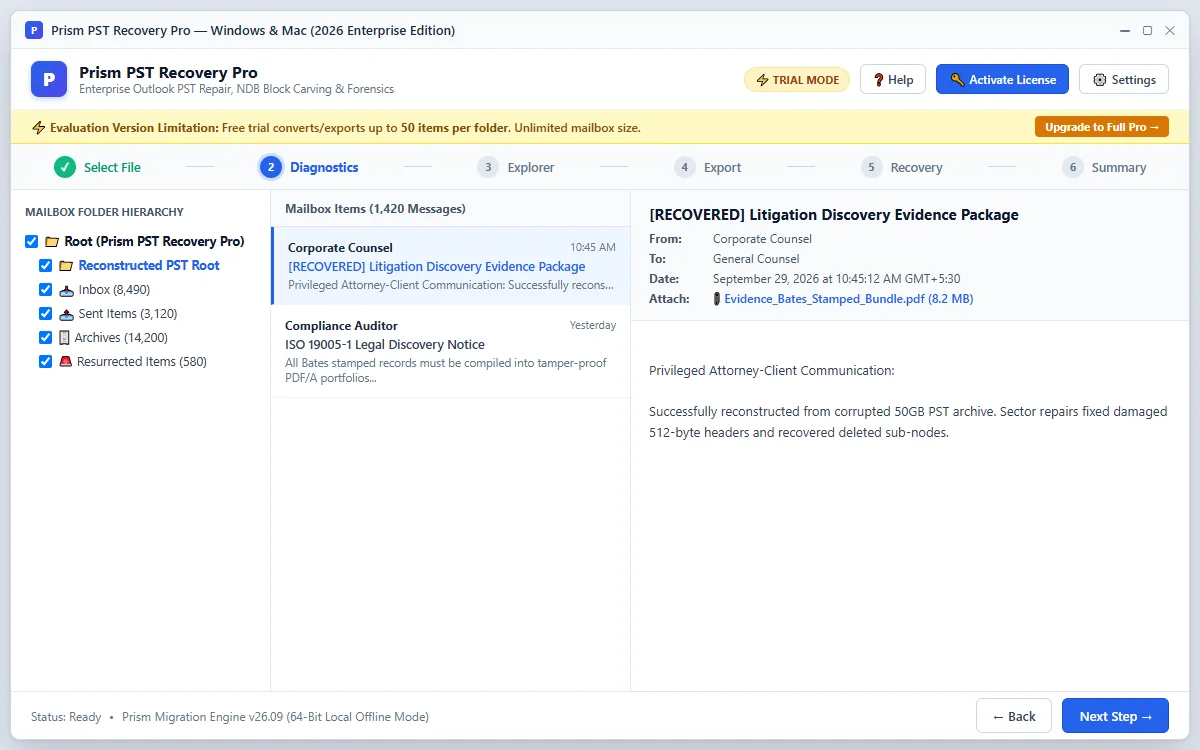Click the Root folder icon
Image resolution: width=1200 pixels, height=750 pixels.
pyautogui.click(x=52, y=242)
